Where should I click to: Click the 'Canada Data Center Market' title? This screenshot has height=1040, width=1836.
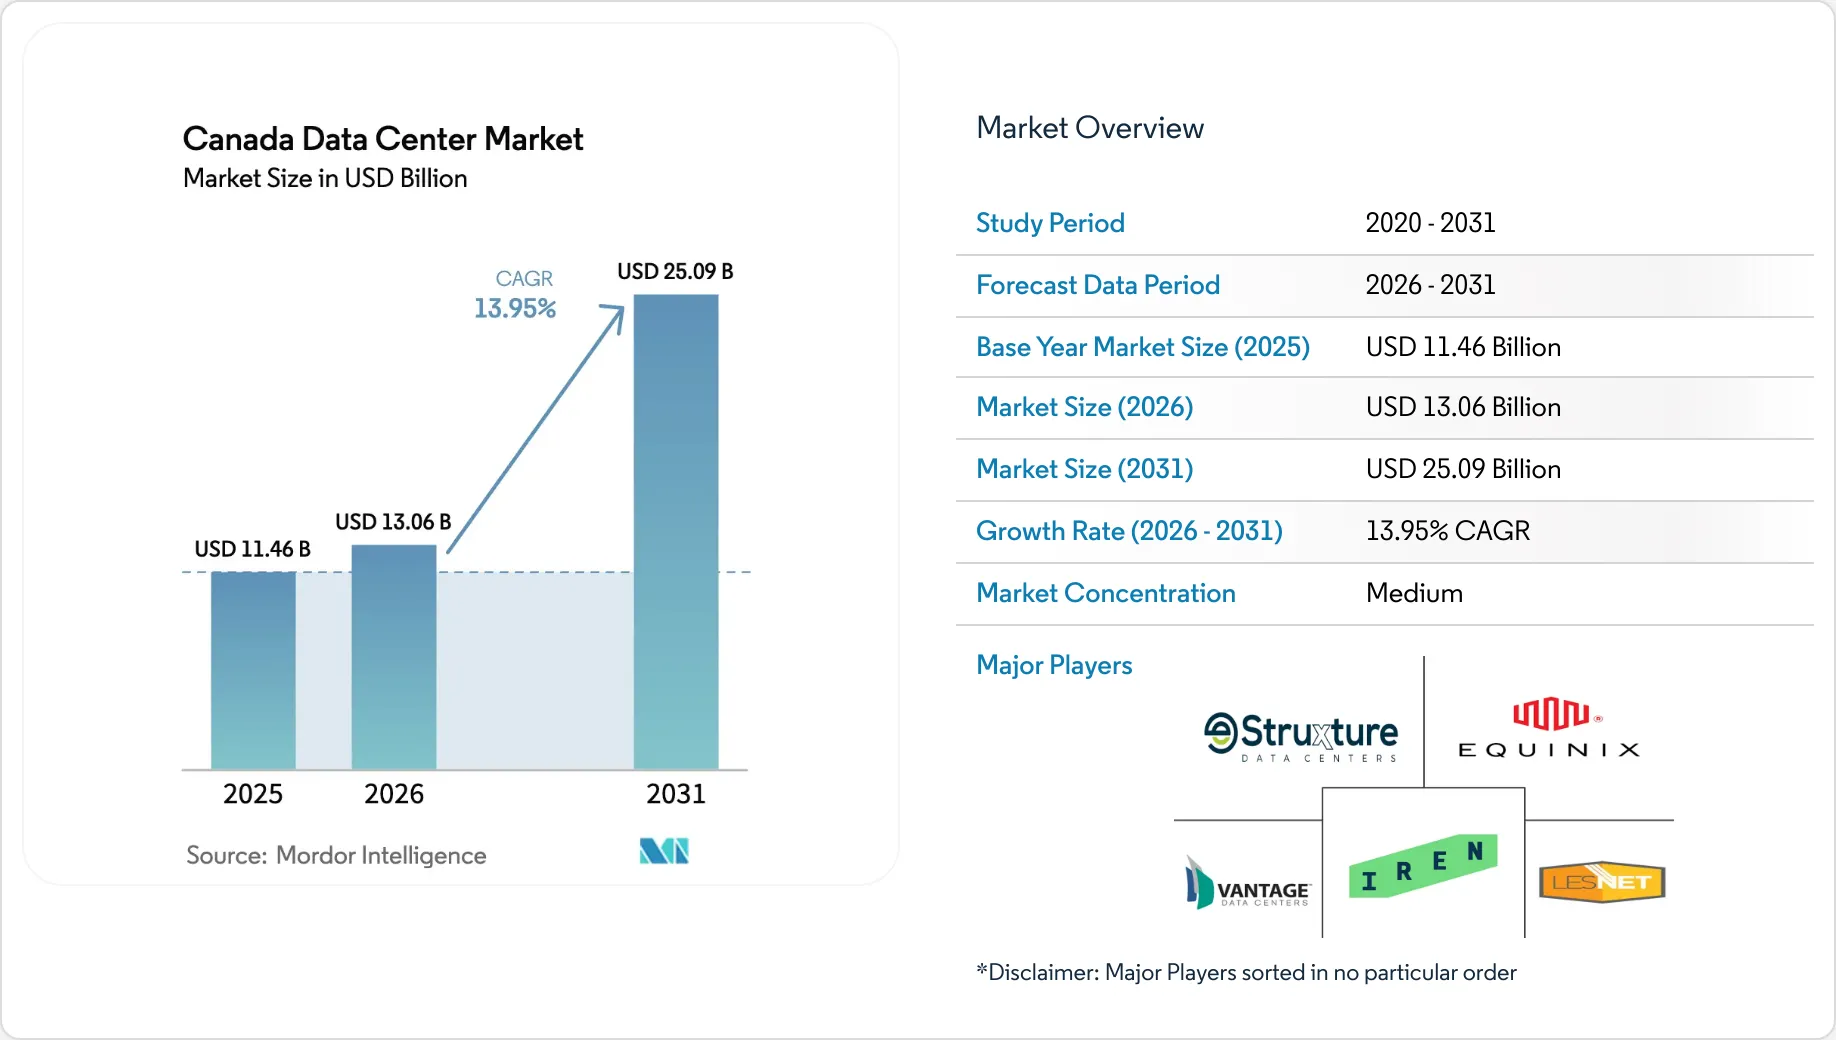383,139
